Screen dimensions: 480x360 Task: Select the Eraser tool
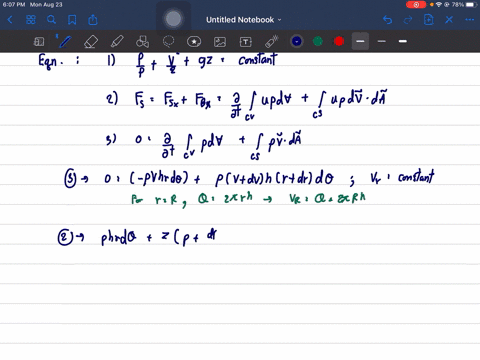coord(91,42)
